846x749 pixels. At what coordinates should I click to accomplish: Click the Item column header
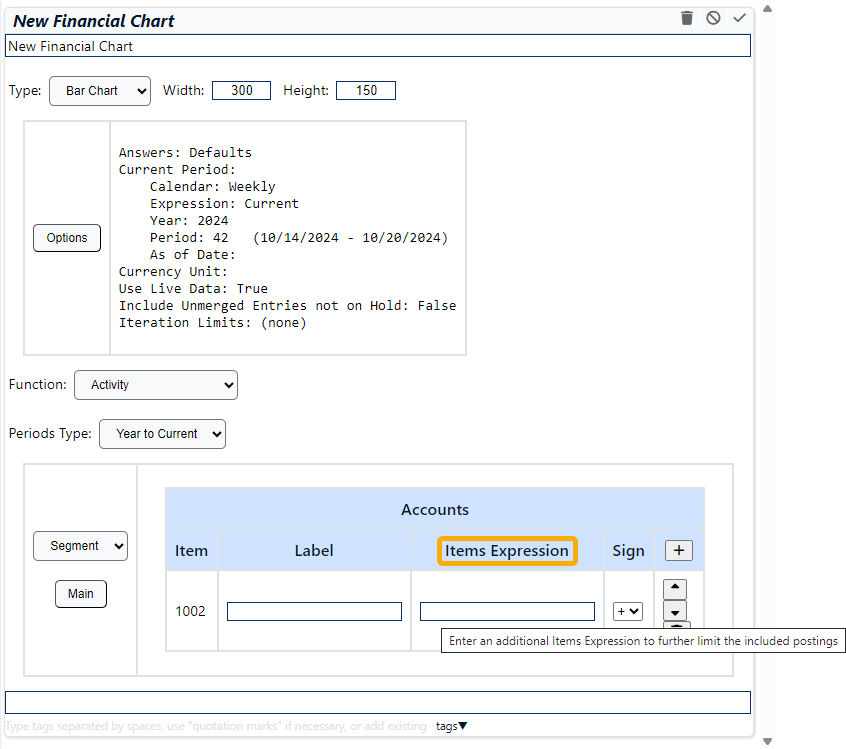191,550
